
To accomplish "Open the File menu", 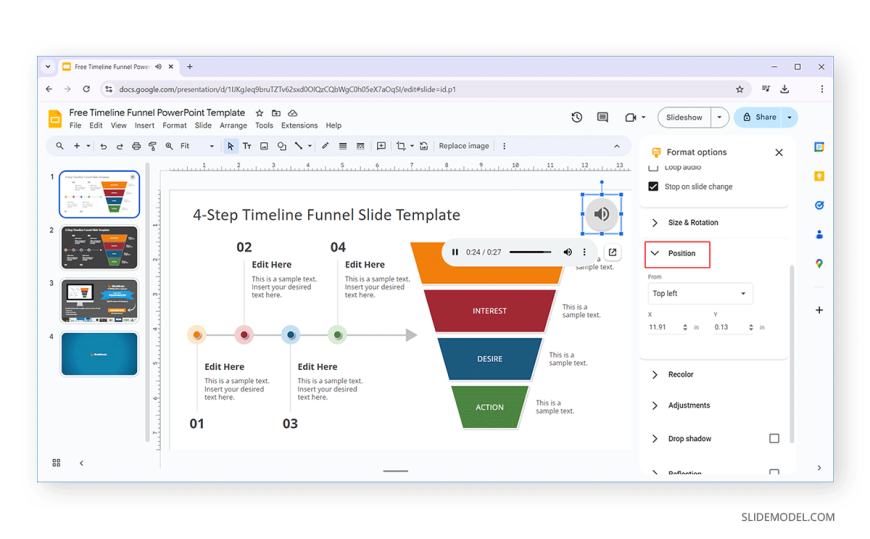I will [75, 125].
